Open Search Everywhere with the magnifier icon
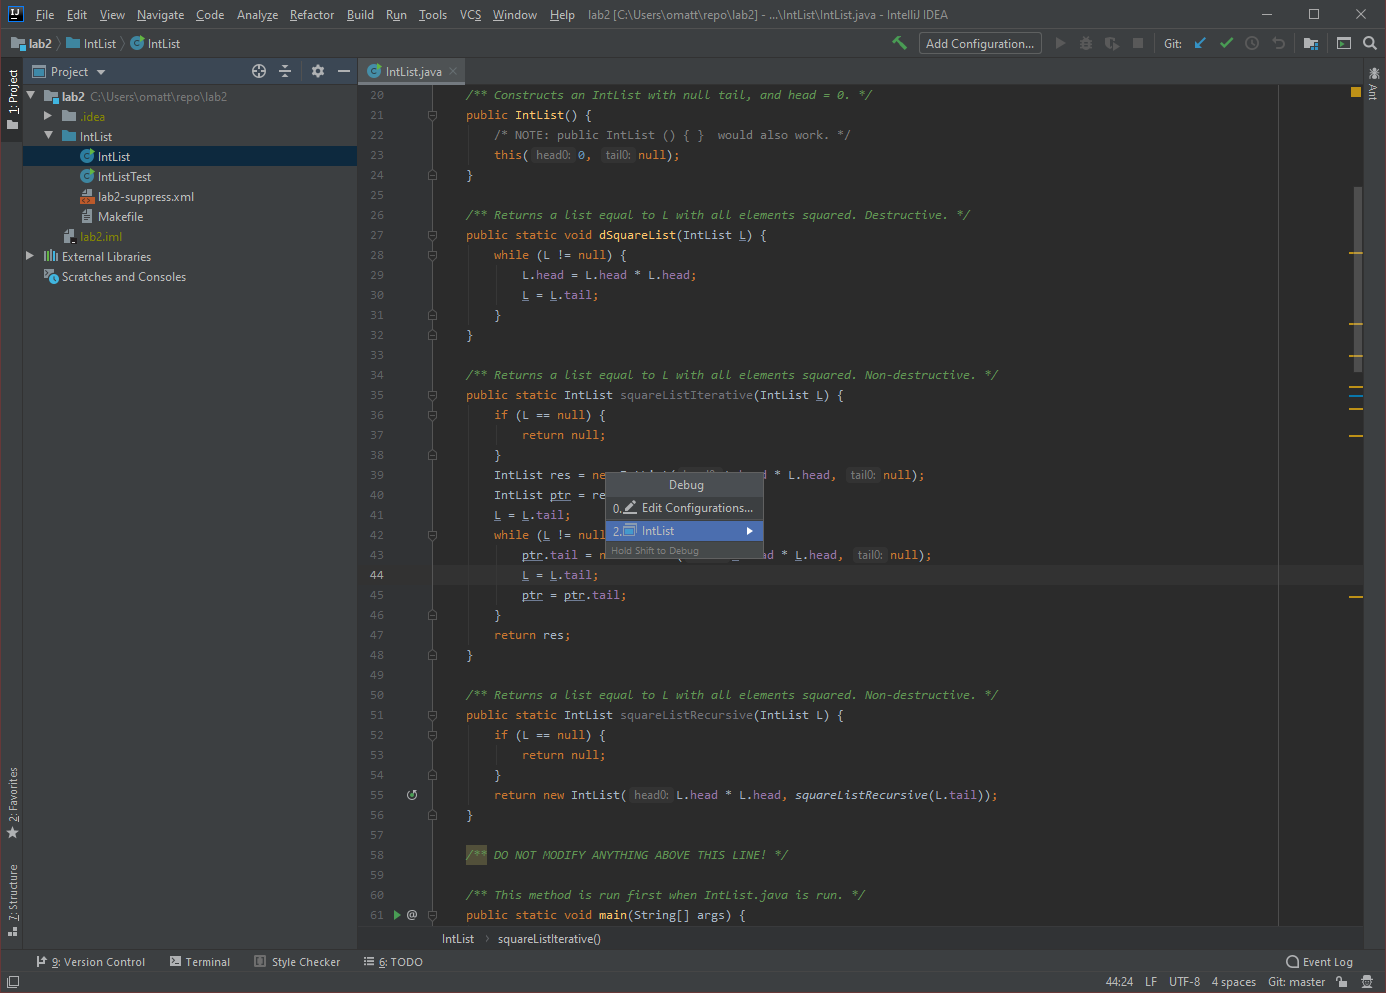This screenshot has width=1386, height=993. pyautogui.click(x=1370, y=43)
